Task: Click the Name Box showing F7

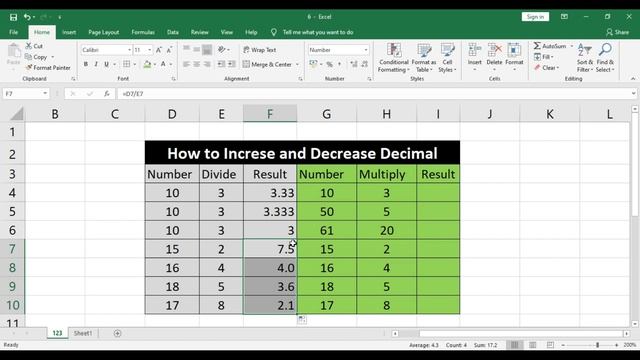Action: click(25, 94)
